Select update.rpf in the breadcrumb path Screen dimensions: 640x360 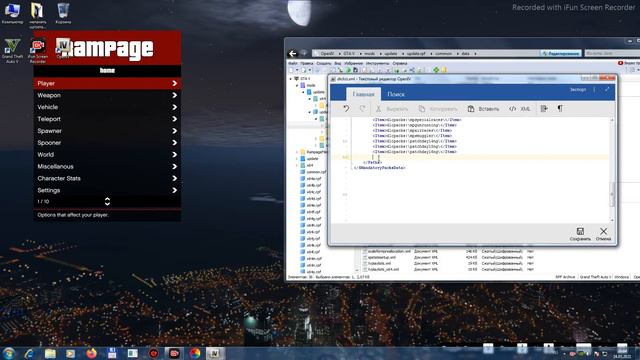[416, 53]
